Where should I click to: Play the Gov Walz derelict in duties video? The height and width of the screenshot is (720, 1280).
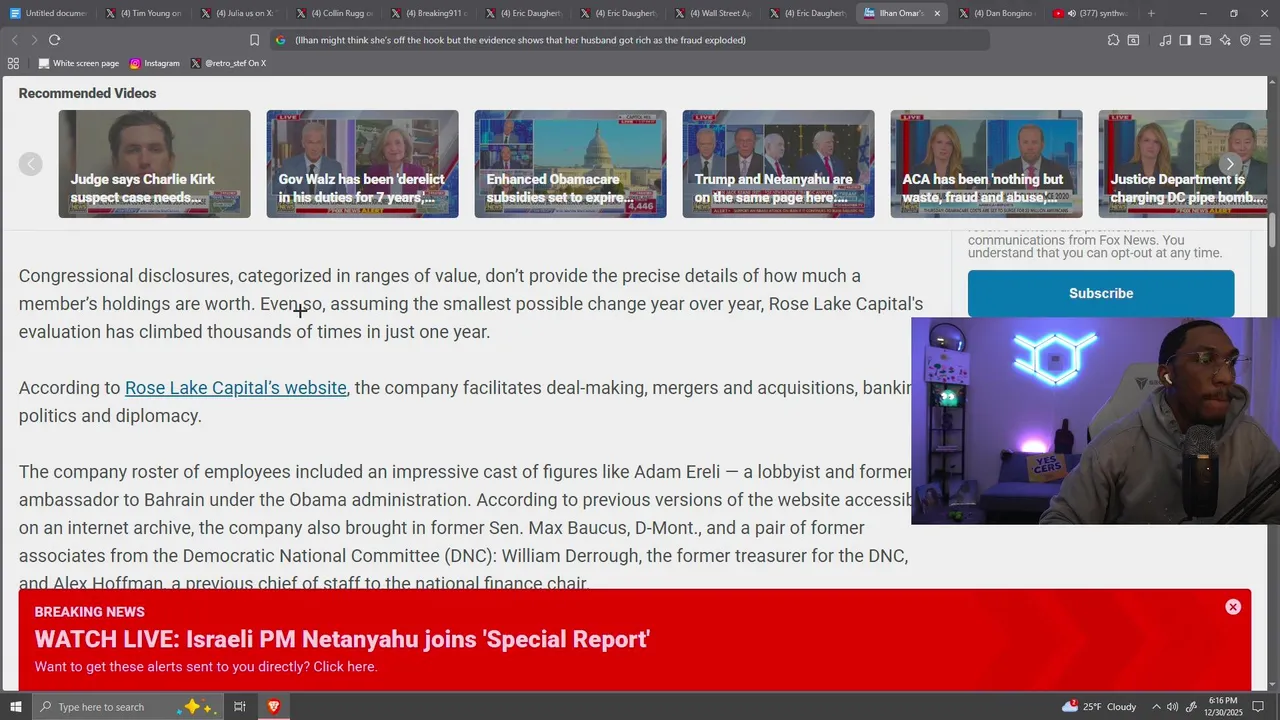362,164
